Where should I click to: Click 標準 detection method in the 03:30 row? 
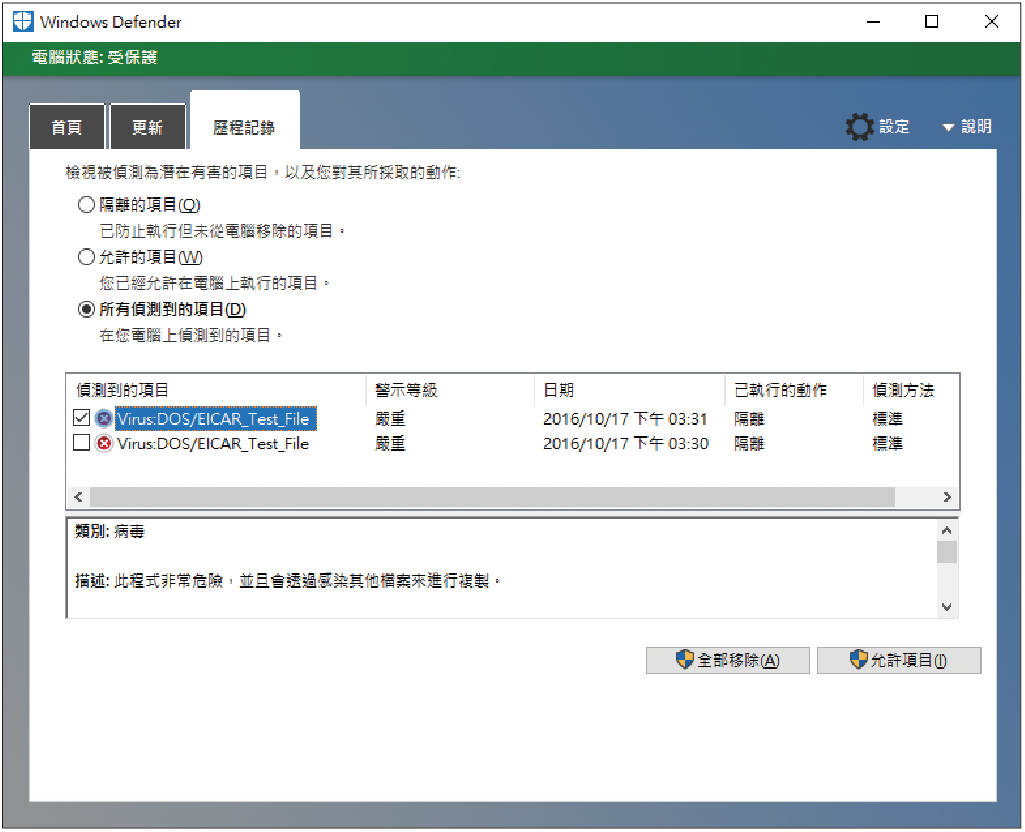coord(888,443)
